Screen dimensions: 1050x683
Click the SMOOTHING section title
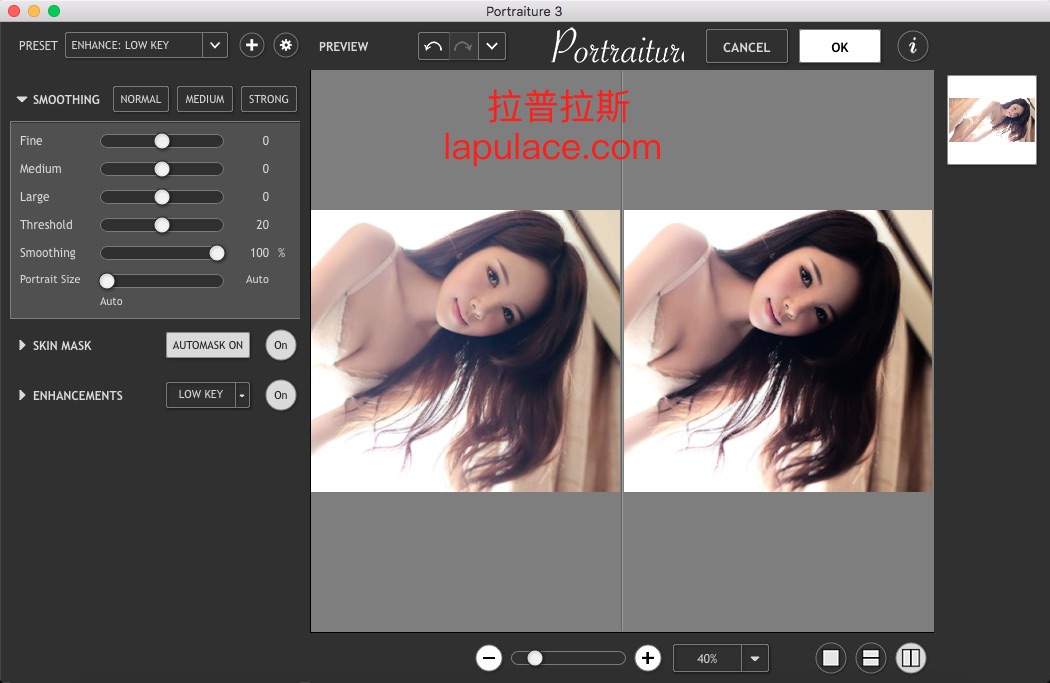pos(66,100)
